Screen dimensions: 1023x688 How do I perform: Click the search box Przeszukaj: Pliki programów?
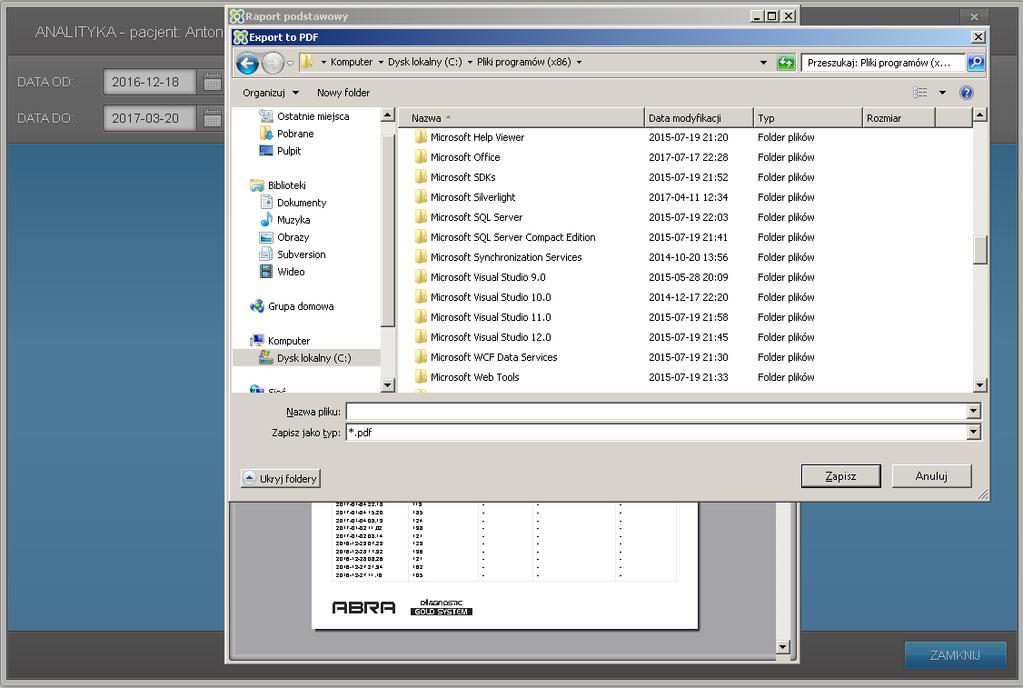(x=883, y=63)
